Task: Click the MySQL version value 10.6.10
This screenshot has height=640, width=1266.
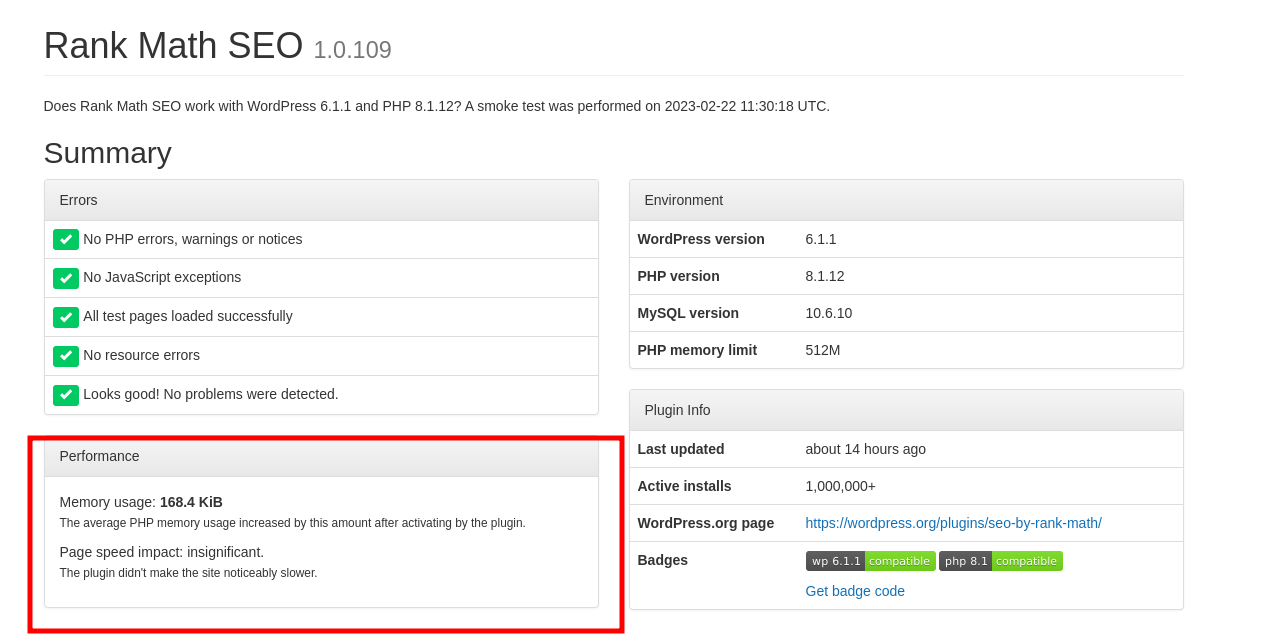Action: pos(829,313)
